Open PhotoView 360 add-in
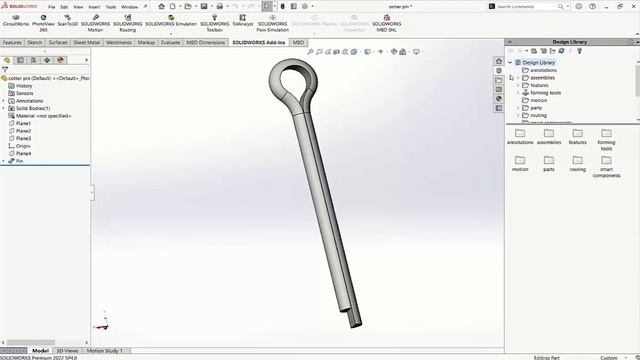The image size is (640, 360). coord(43,23)
